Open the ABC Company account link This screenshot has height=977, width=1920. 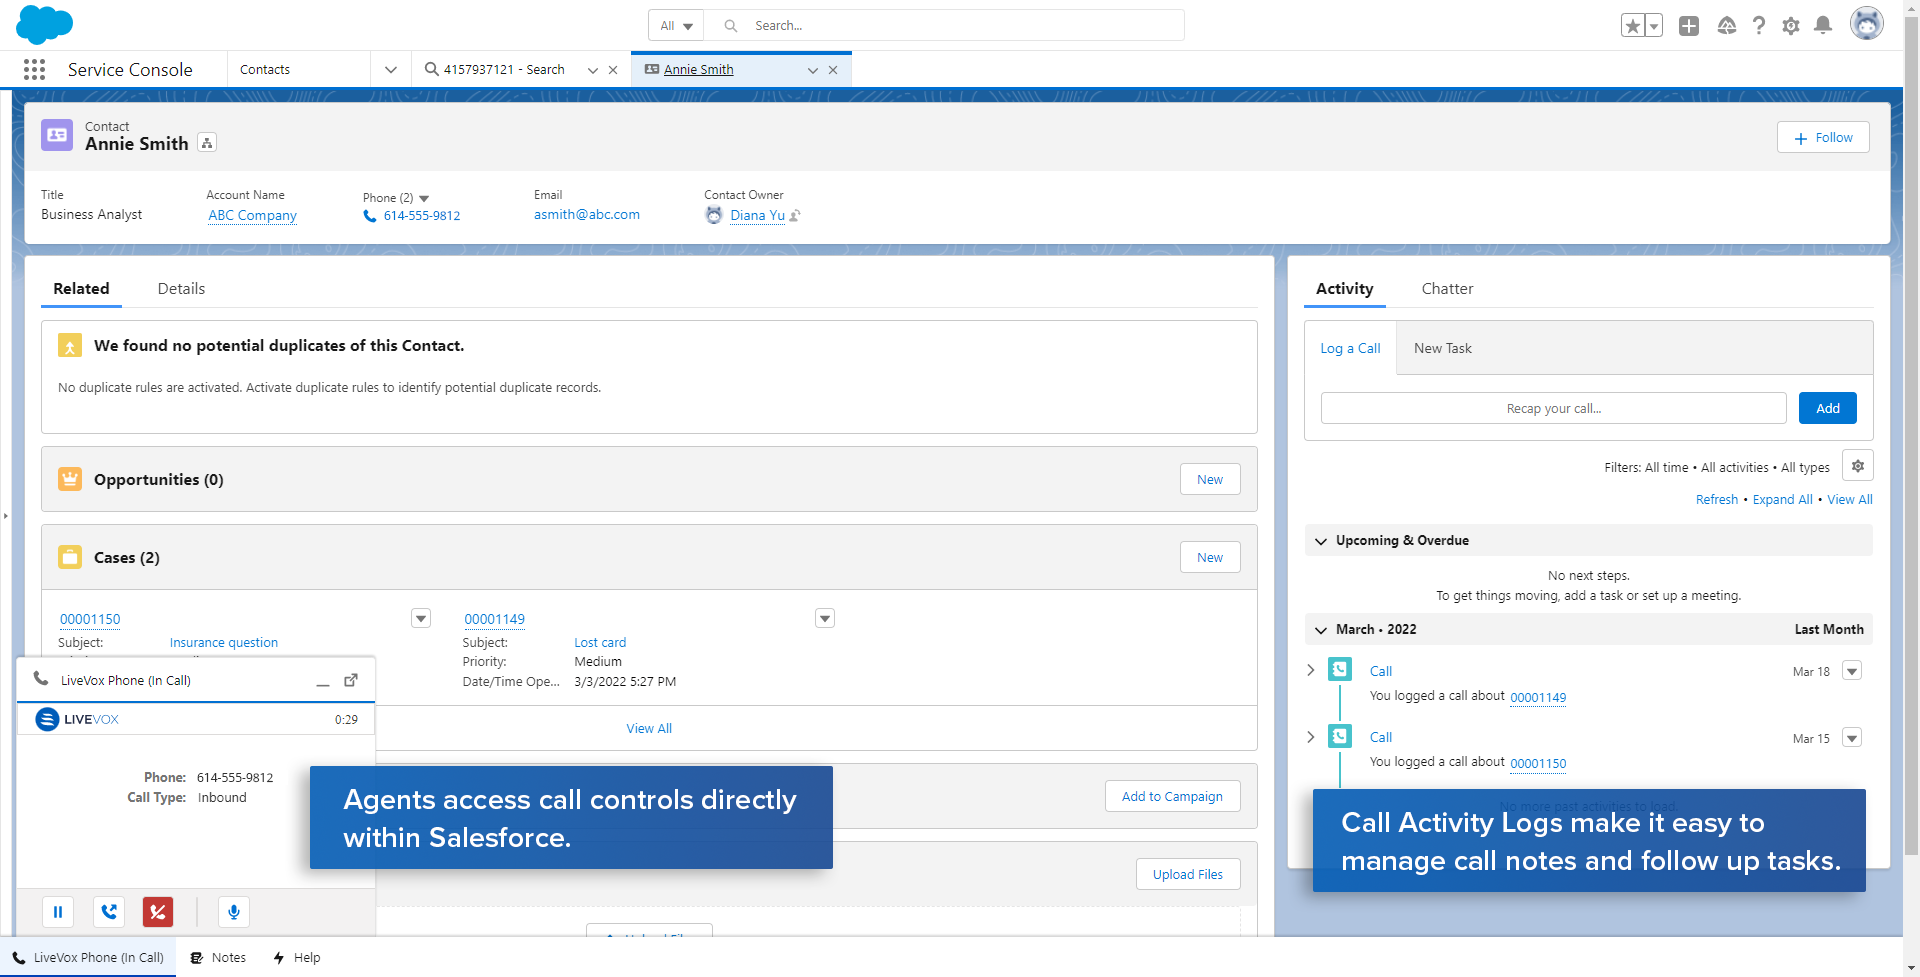pos(252,215)
